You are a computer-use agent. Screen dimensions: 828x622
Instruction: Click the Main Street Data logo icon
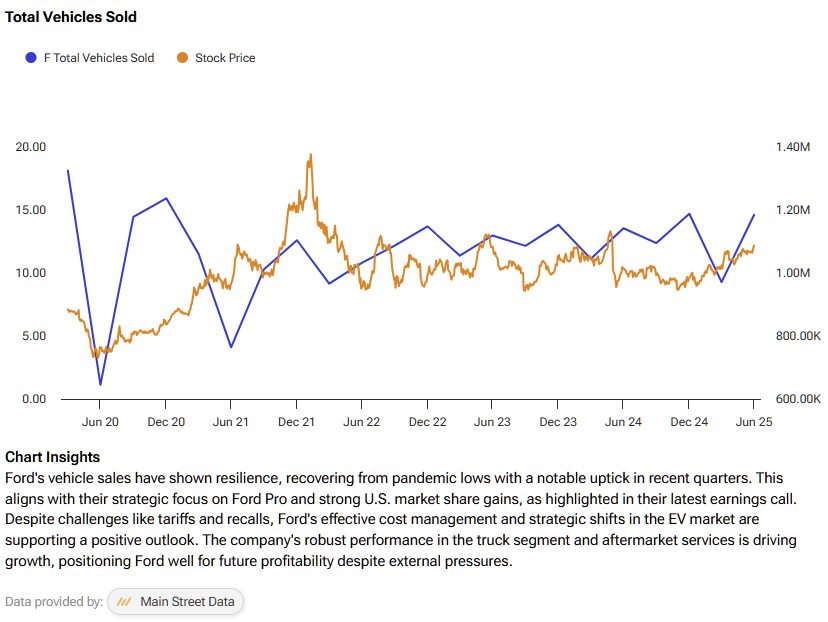(x=125, y=602)
